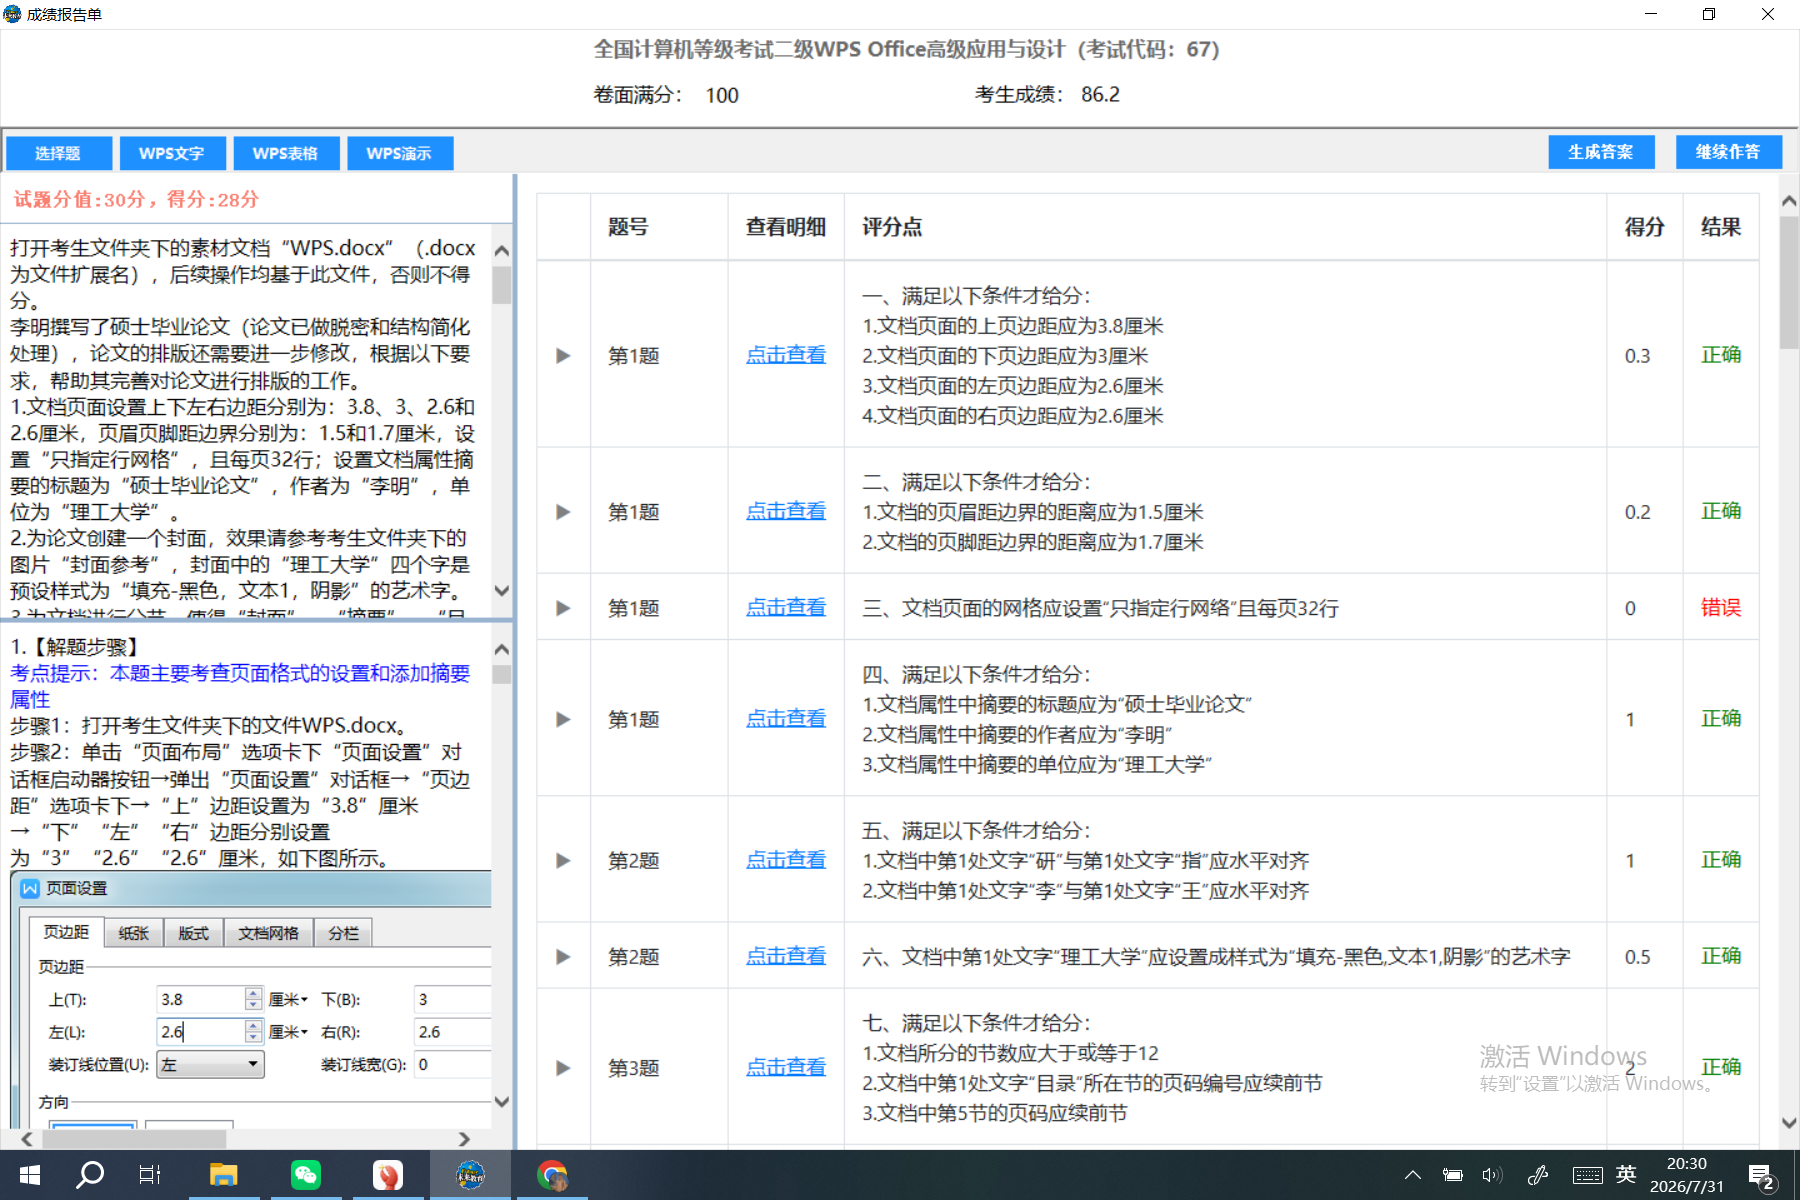Switch to the WPS表格 tab
Viewport: 1800px width, 1200px height.
click(286, 153)
